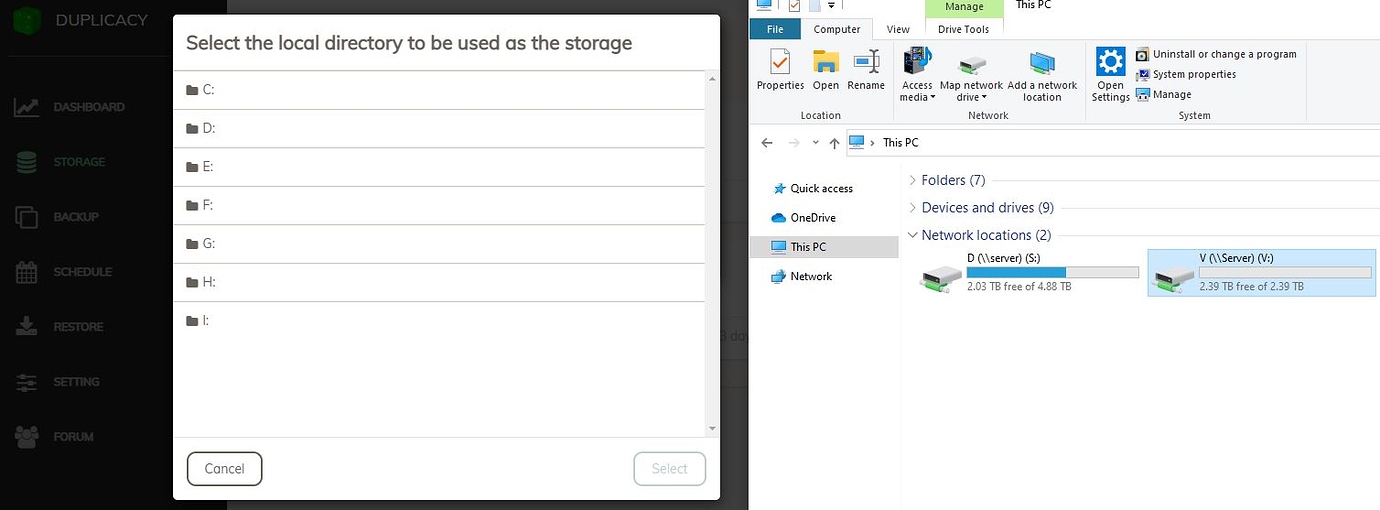Click the Manage contextual tab header
1380x510 pixels.
coord(964,7)
